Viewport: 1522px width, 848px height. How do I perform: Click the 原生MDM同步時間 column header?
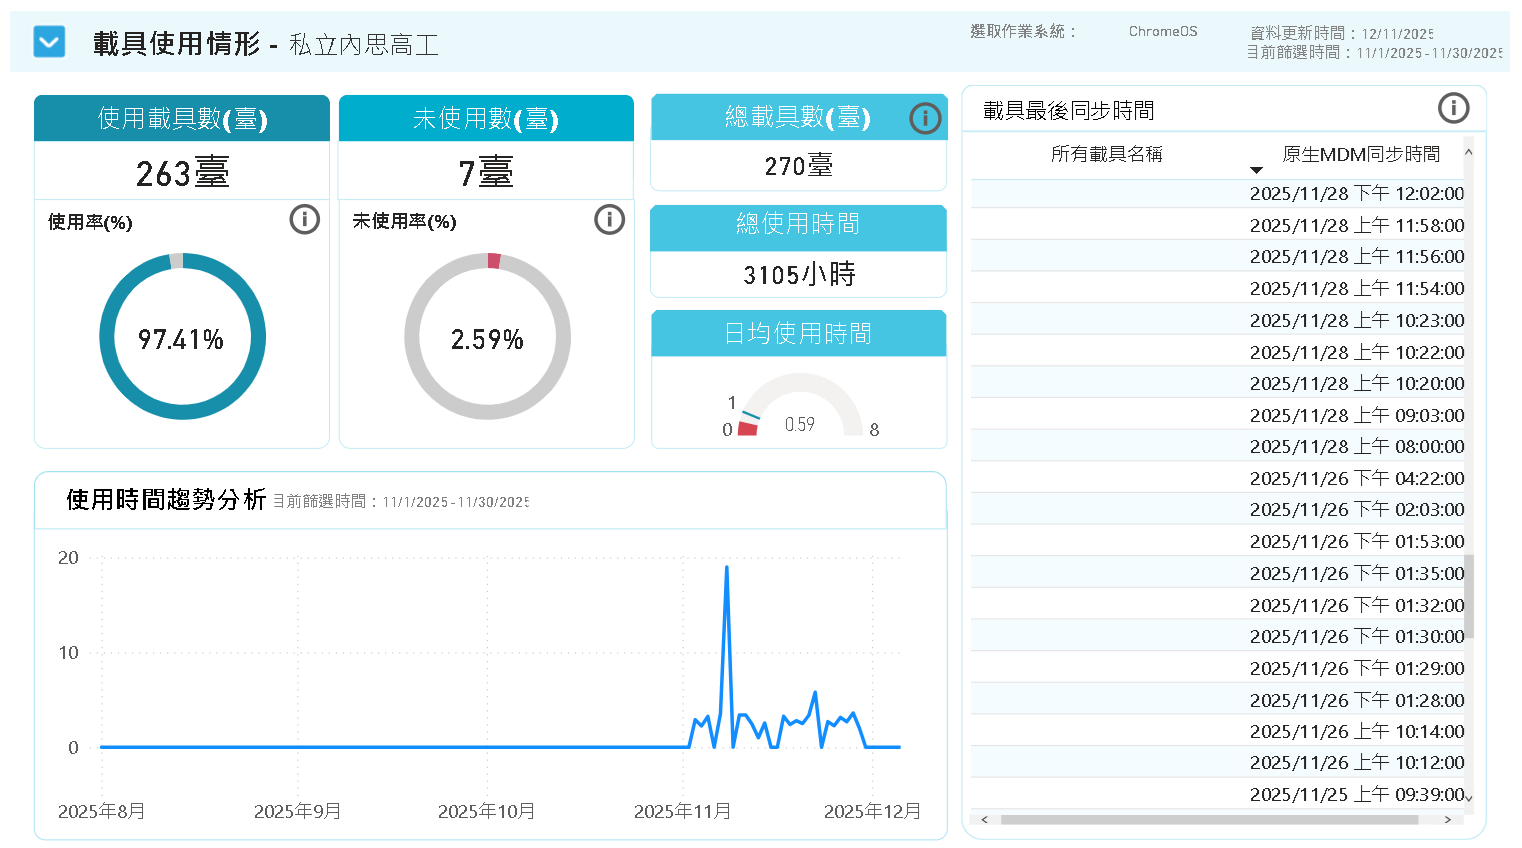click(x=1360, y=154)
